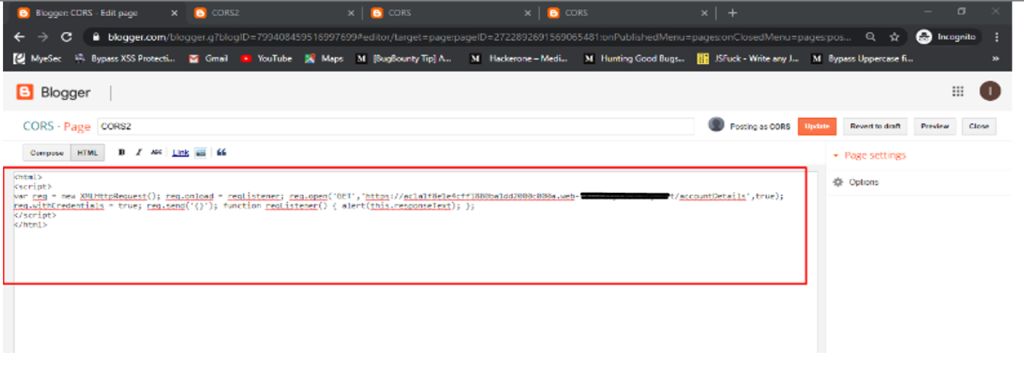Preview the page
1024x374 pixels.
935,127
